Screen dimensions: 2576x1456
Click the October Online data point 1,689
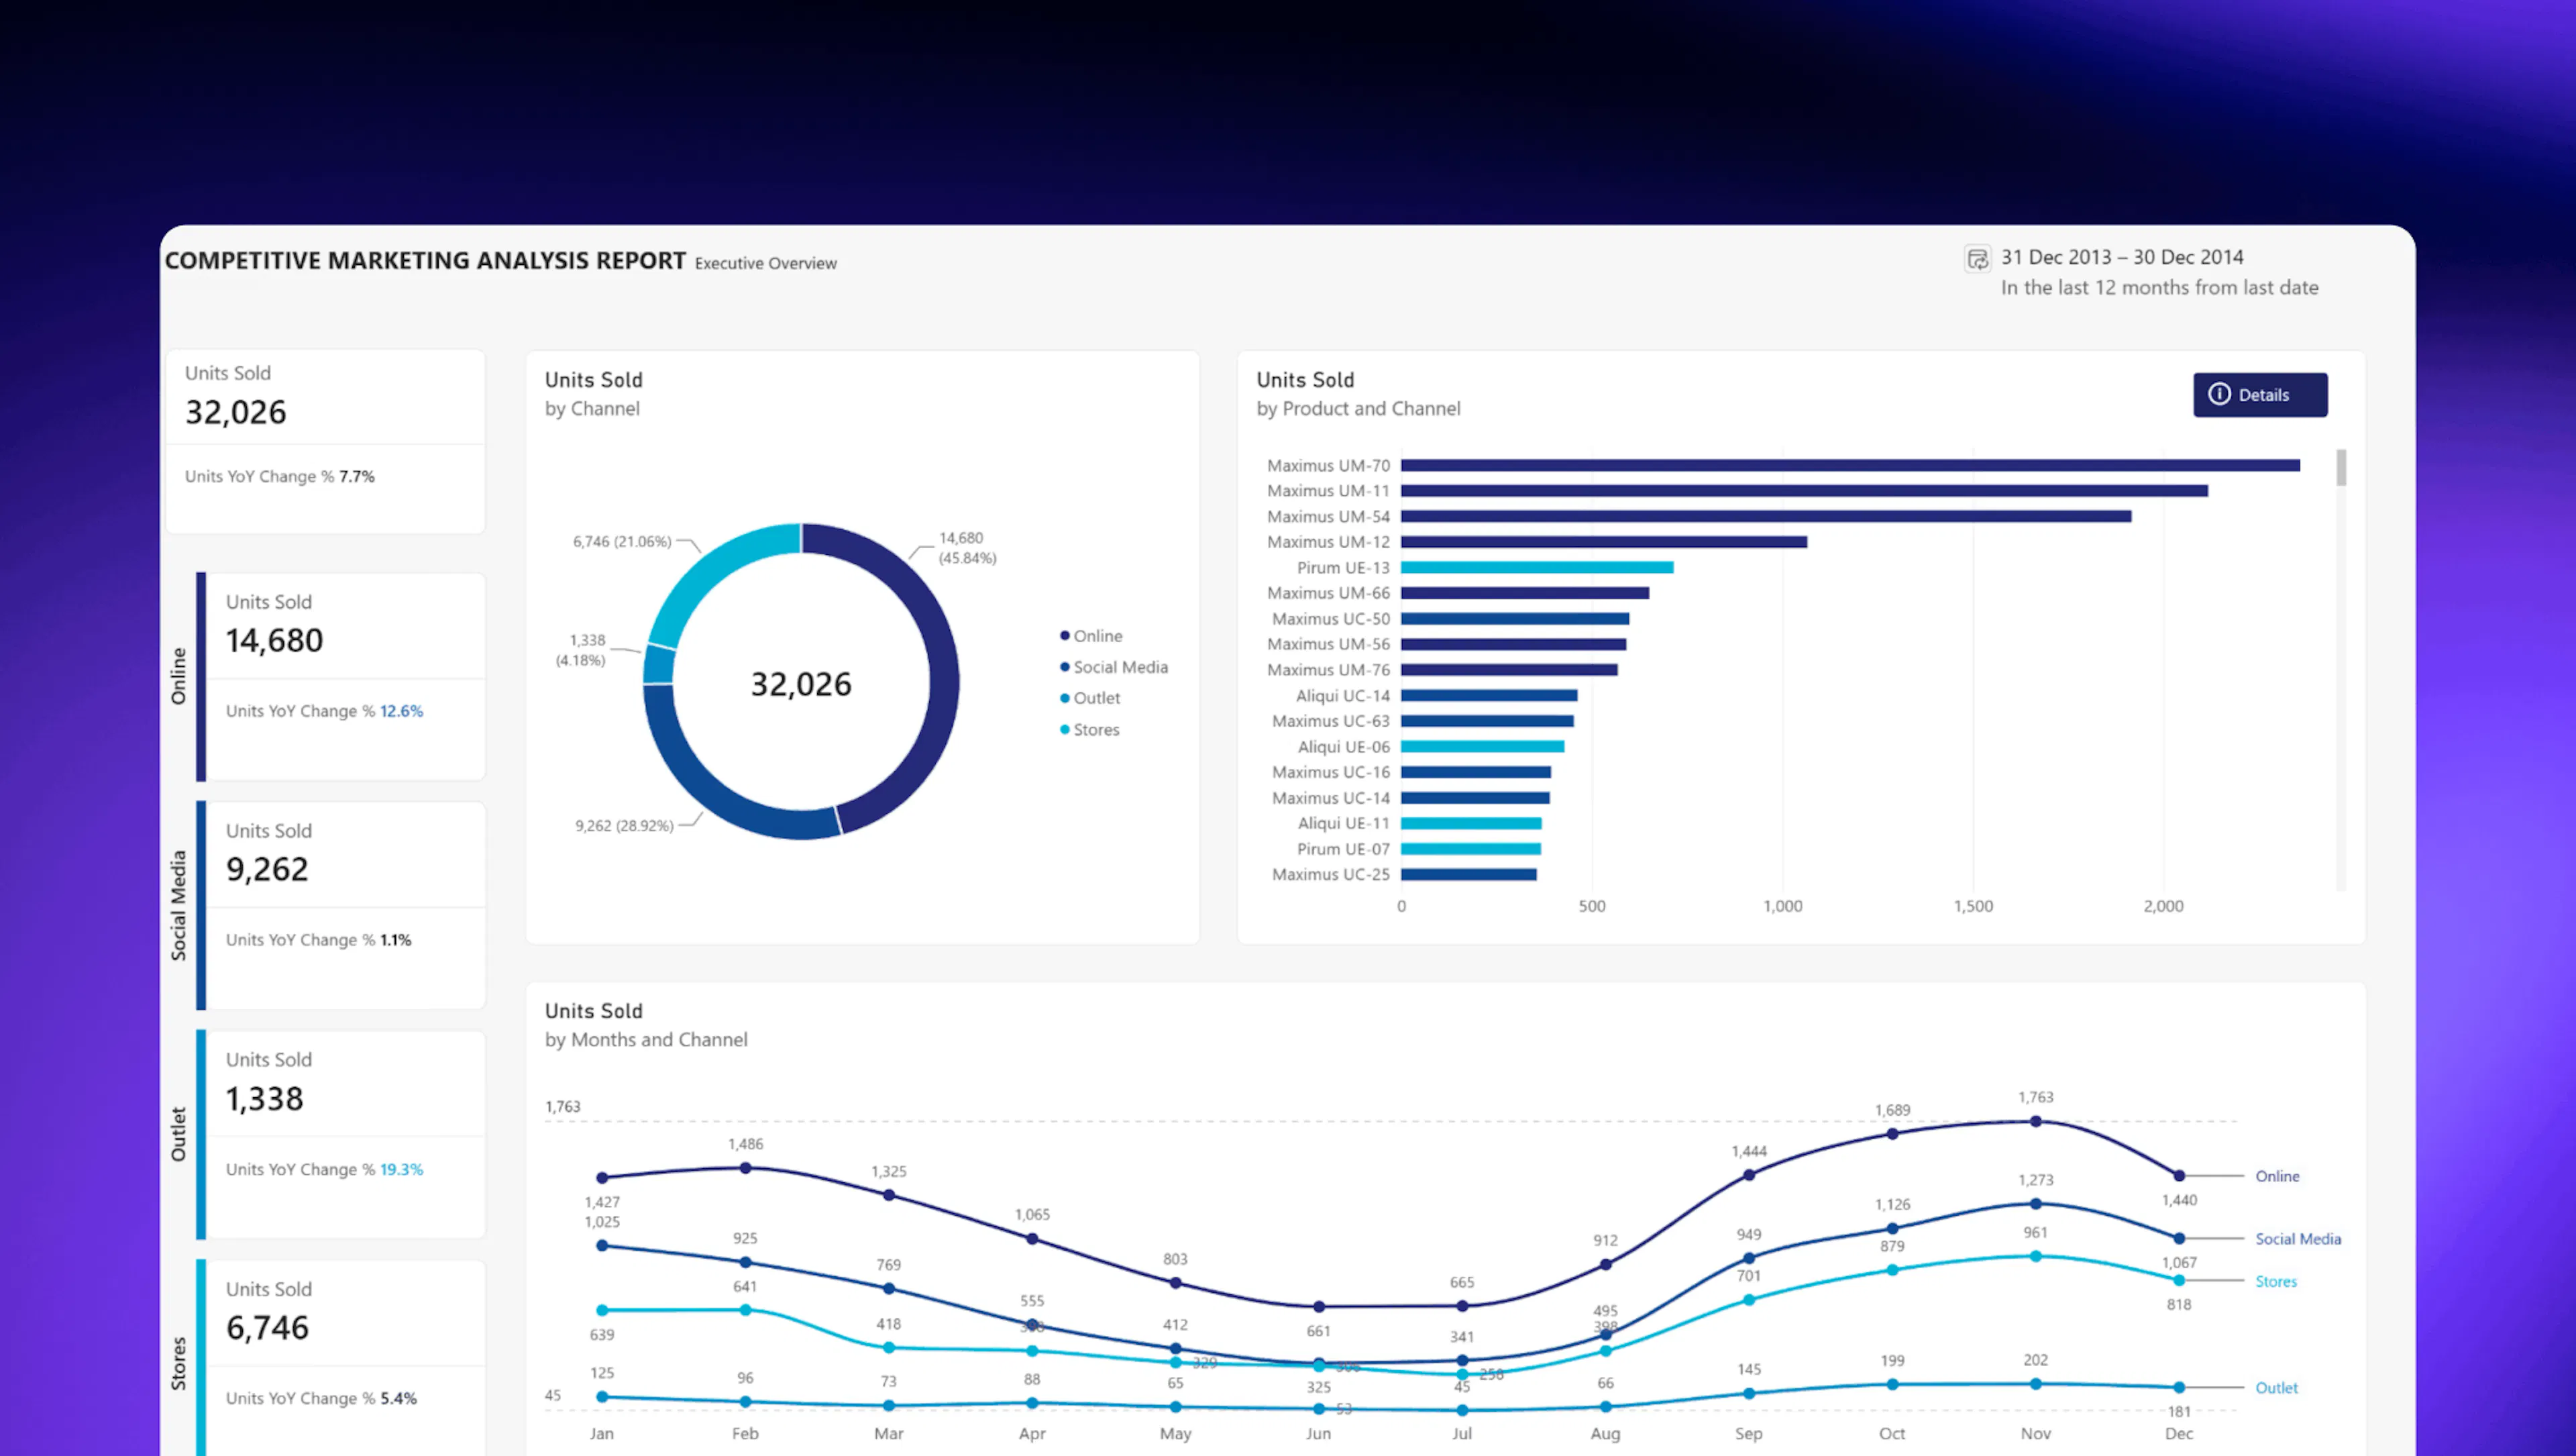(x=1892, y=1134)
